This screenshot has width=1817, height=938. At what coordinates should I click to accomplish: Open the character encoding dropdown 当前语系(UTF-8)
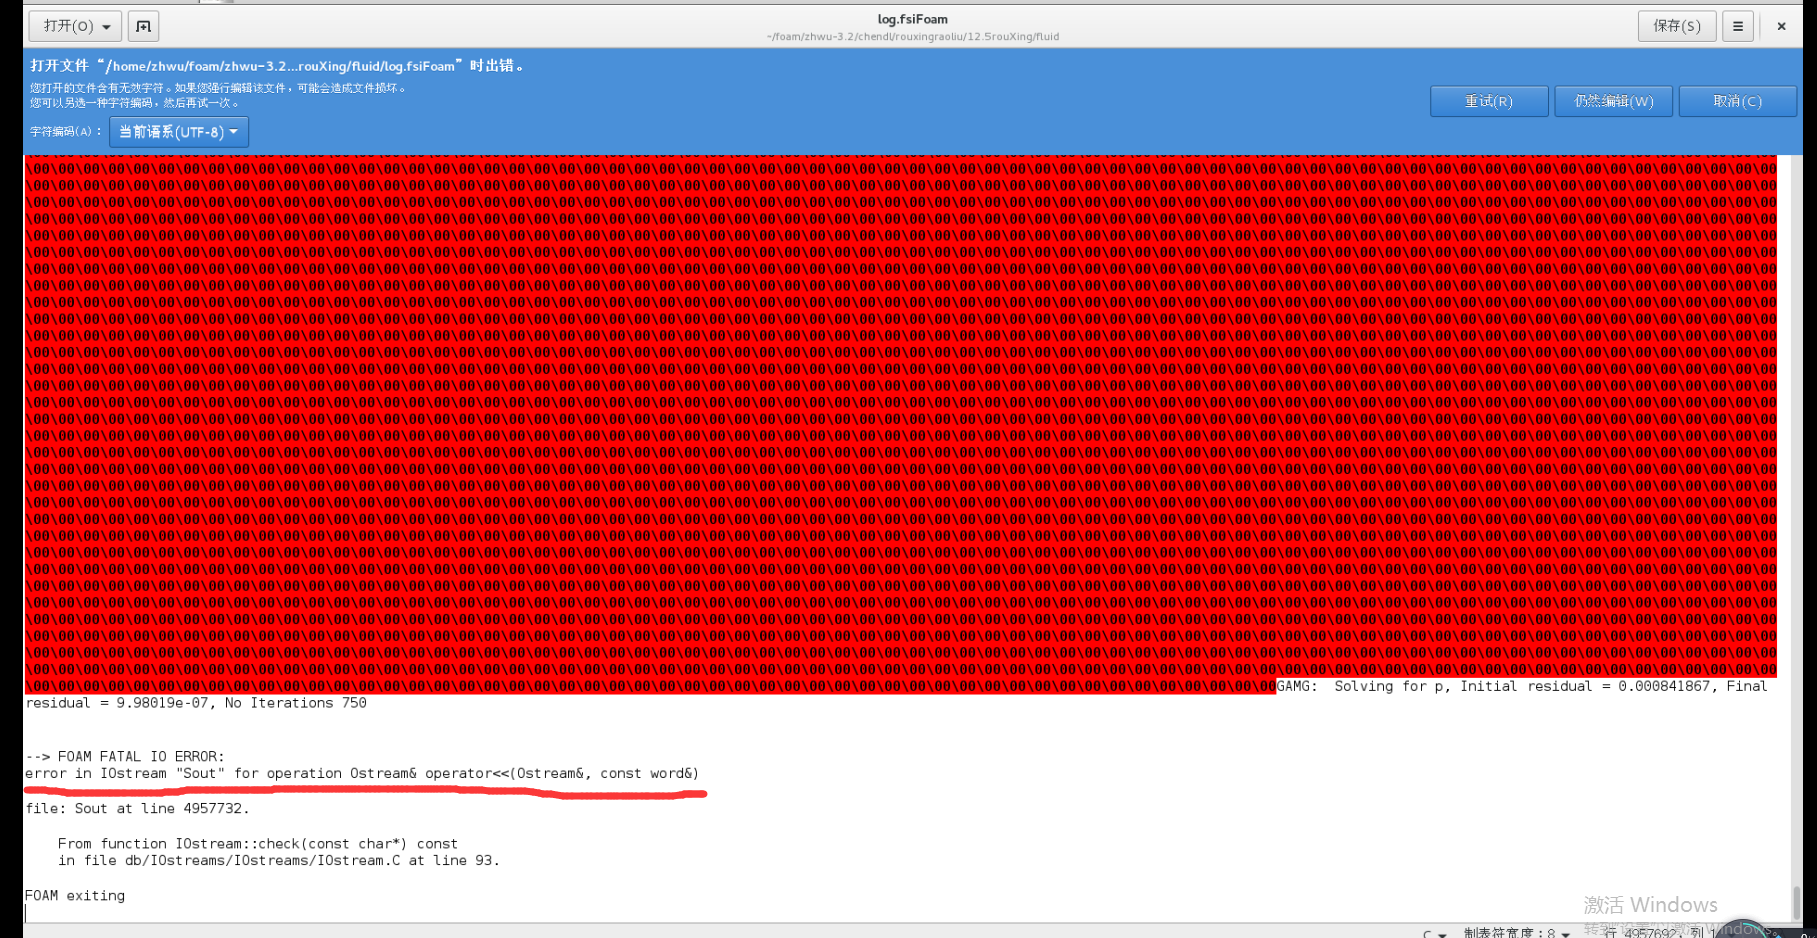pyautogui.click(x=179, y=132)
